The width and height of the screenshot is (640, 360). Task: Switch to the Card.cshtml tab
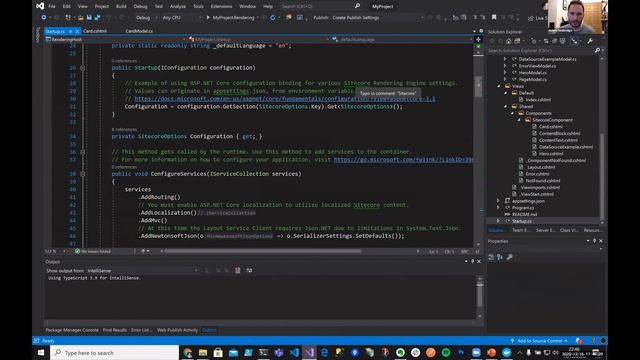95,31
